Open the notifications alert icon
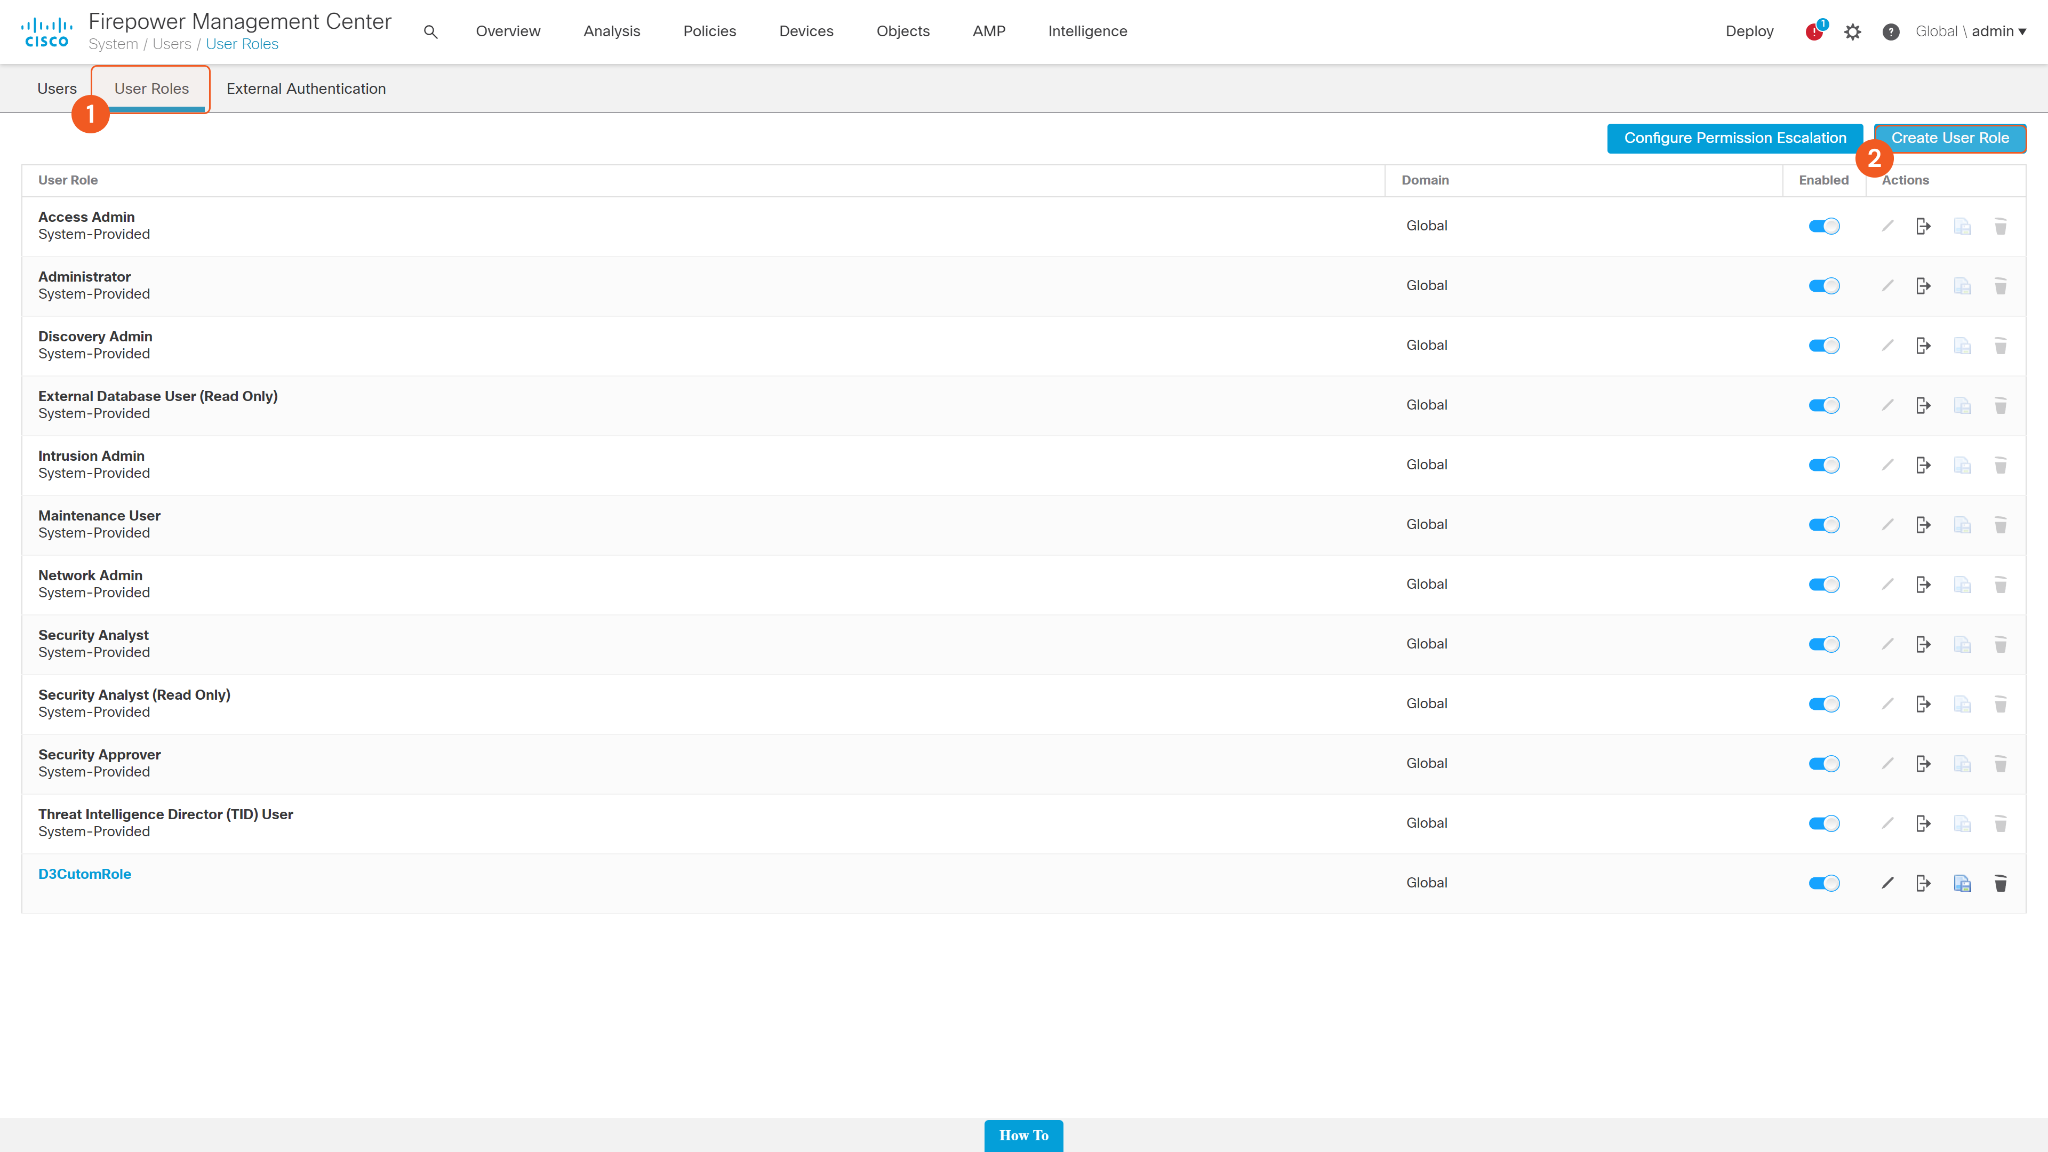 pyautogui.click(x=1814, y=32)
